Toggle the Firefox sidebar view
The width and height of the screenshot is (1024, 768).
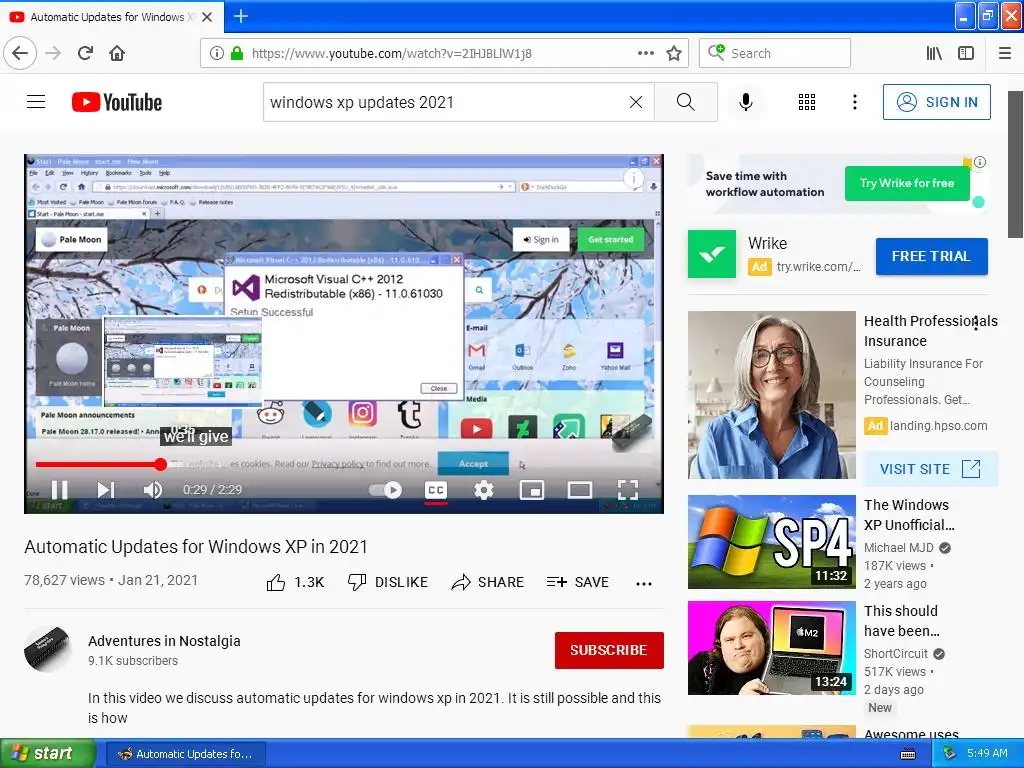pos(966,53)
